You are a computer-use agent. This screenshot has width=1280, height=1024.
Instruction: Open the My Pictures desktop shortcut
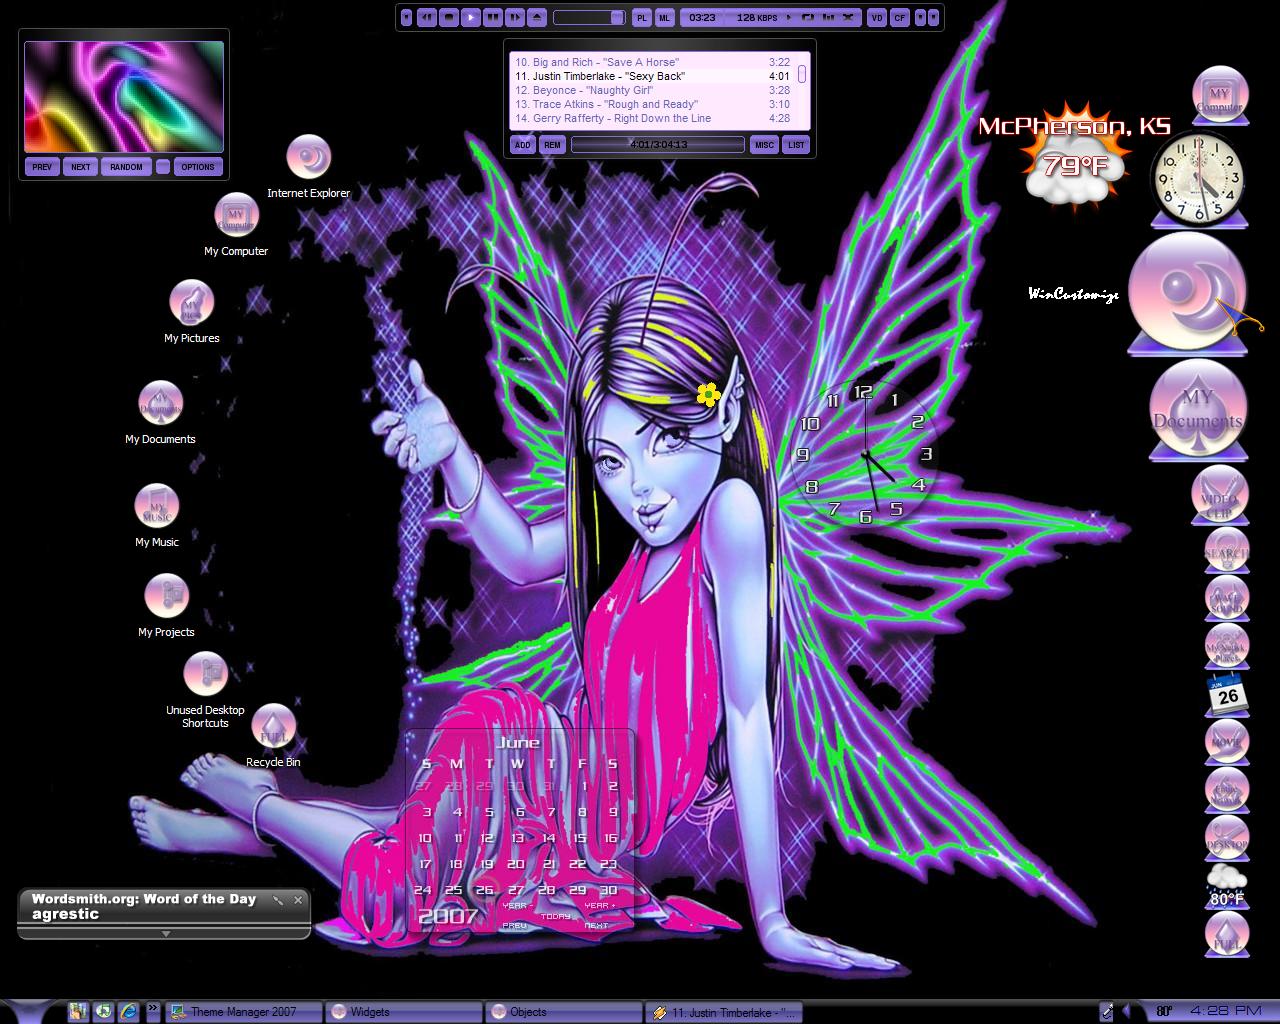pyautogui.click(x=191, y=303)
